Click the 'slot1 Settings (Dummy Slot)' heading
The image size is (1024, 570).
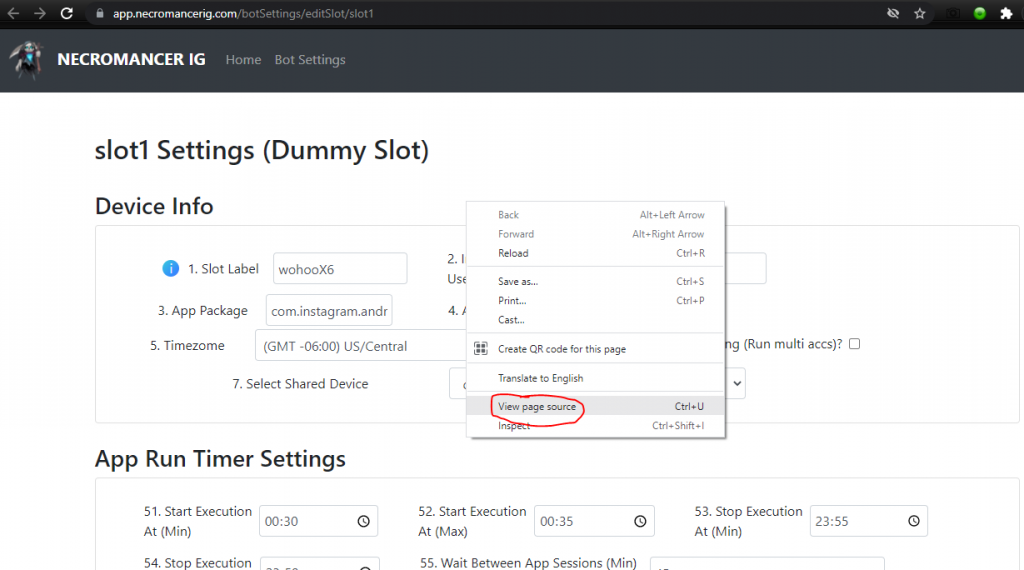point(262,150)
